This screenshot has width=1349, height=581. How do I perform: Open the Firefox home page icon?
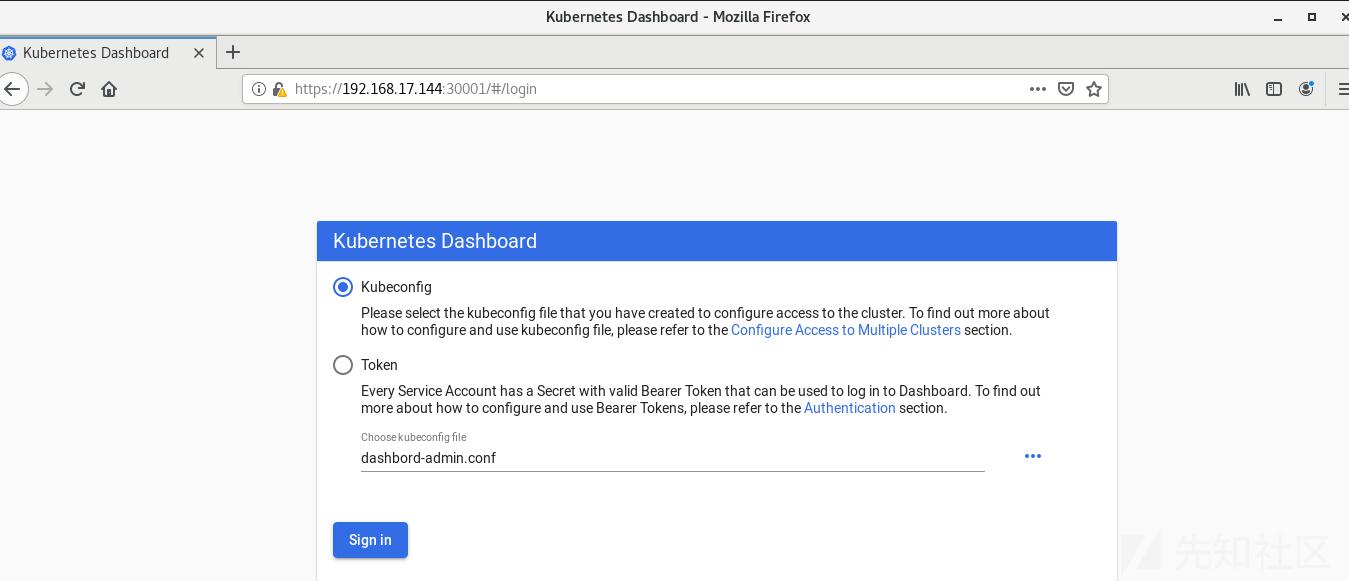(109, 89)
